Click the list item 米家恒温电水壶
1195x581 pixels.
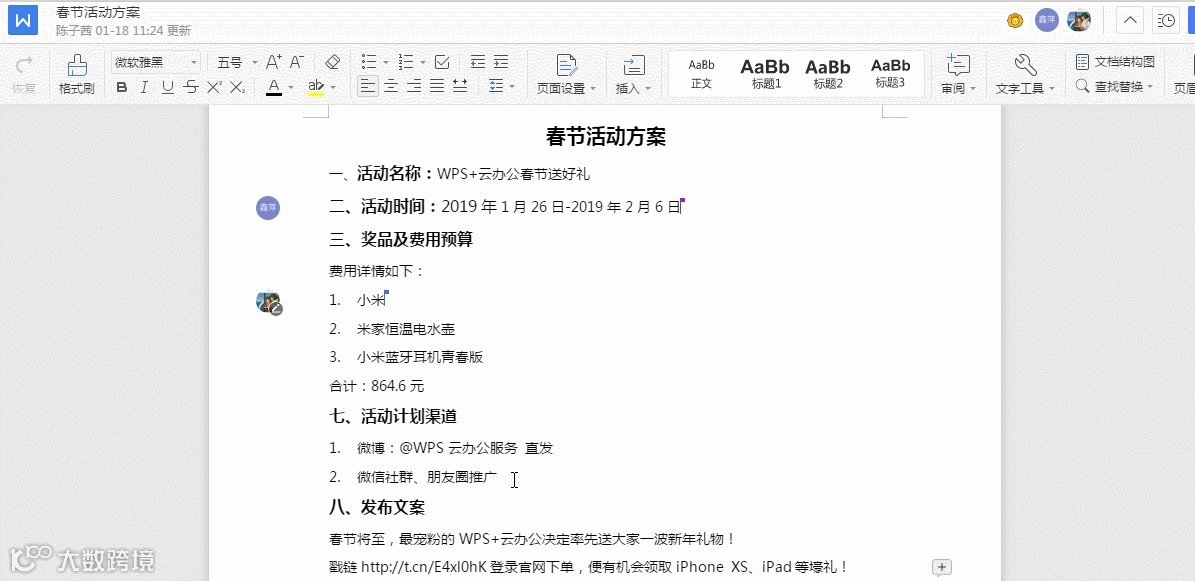(x=405, y=329)
